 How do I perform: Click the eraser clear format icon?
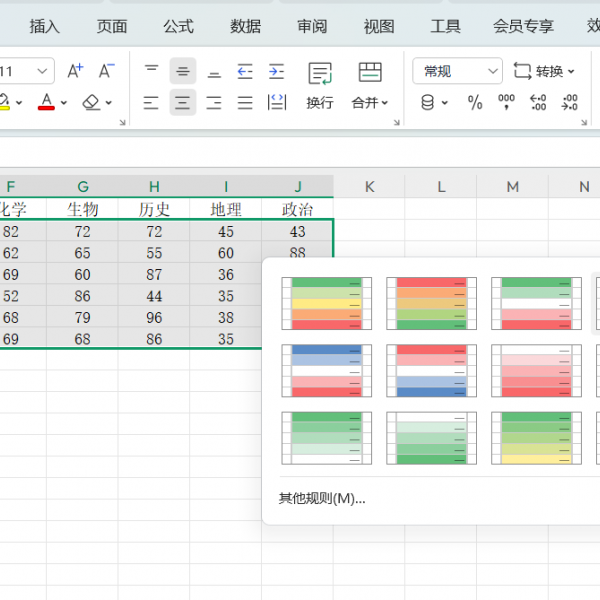[x=91, y=102]
